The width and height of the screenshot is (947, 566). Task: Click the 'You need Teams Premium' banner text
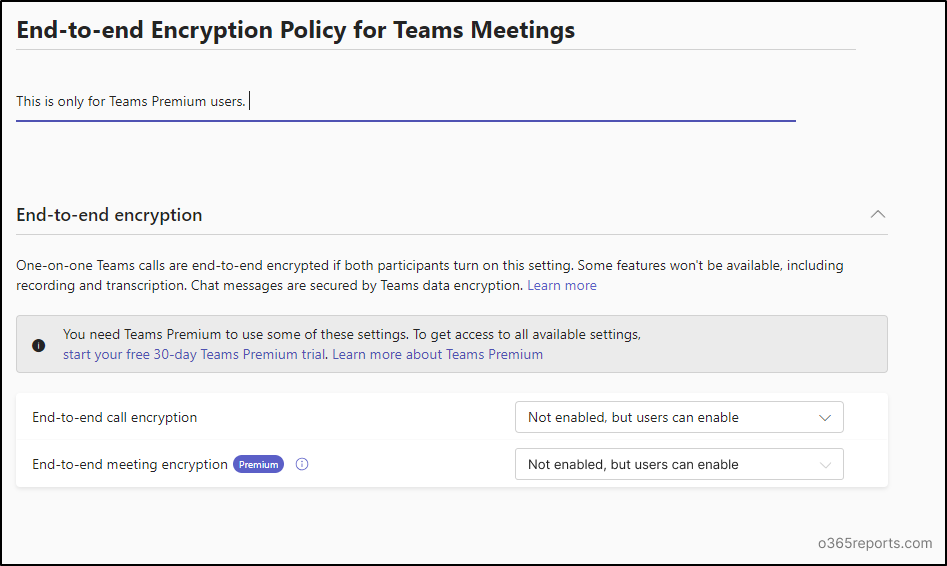click(352, 334)
